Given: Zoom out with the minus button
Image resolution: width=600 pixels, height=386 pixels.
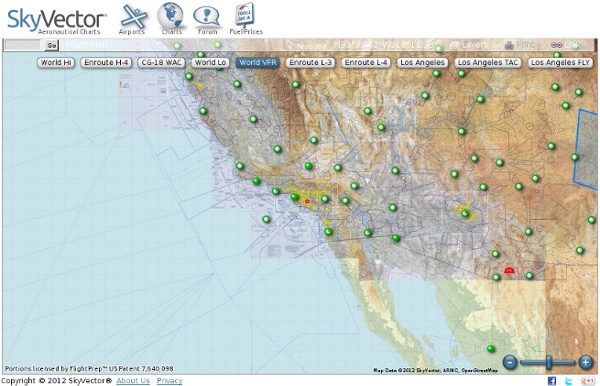Looking at the screenshot, I should [x=510, y=362].
